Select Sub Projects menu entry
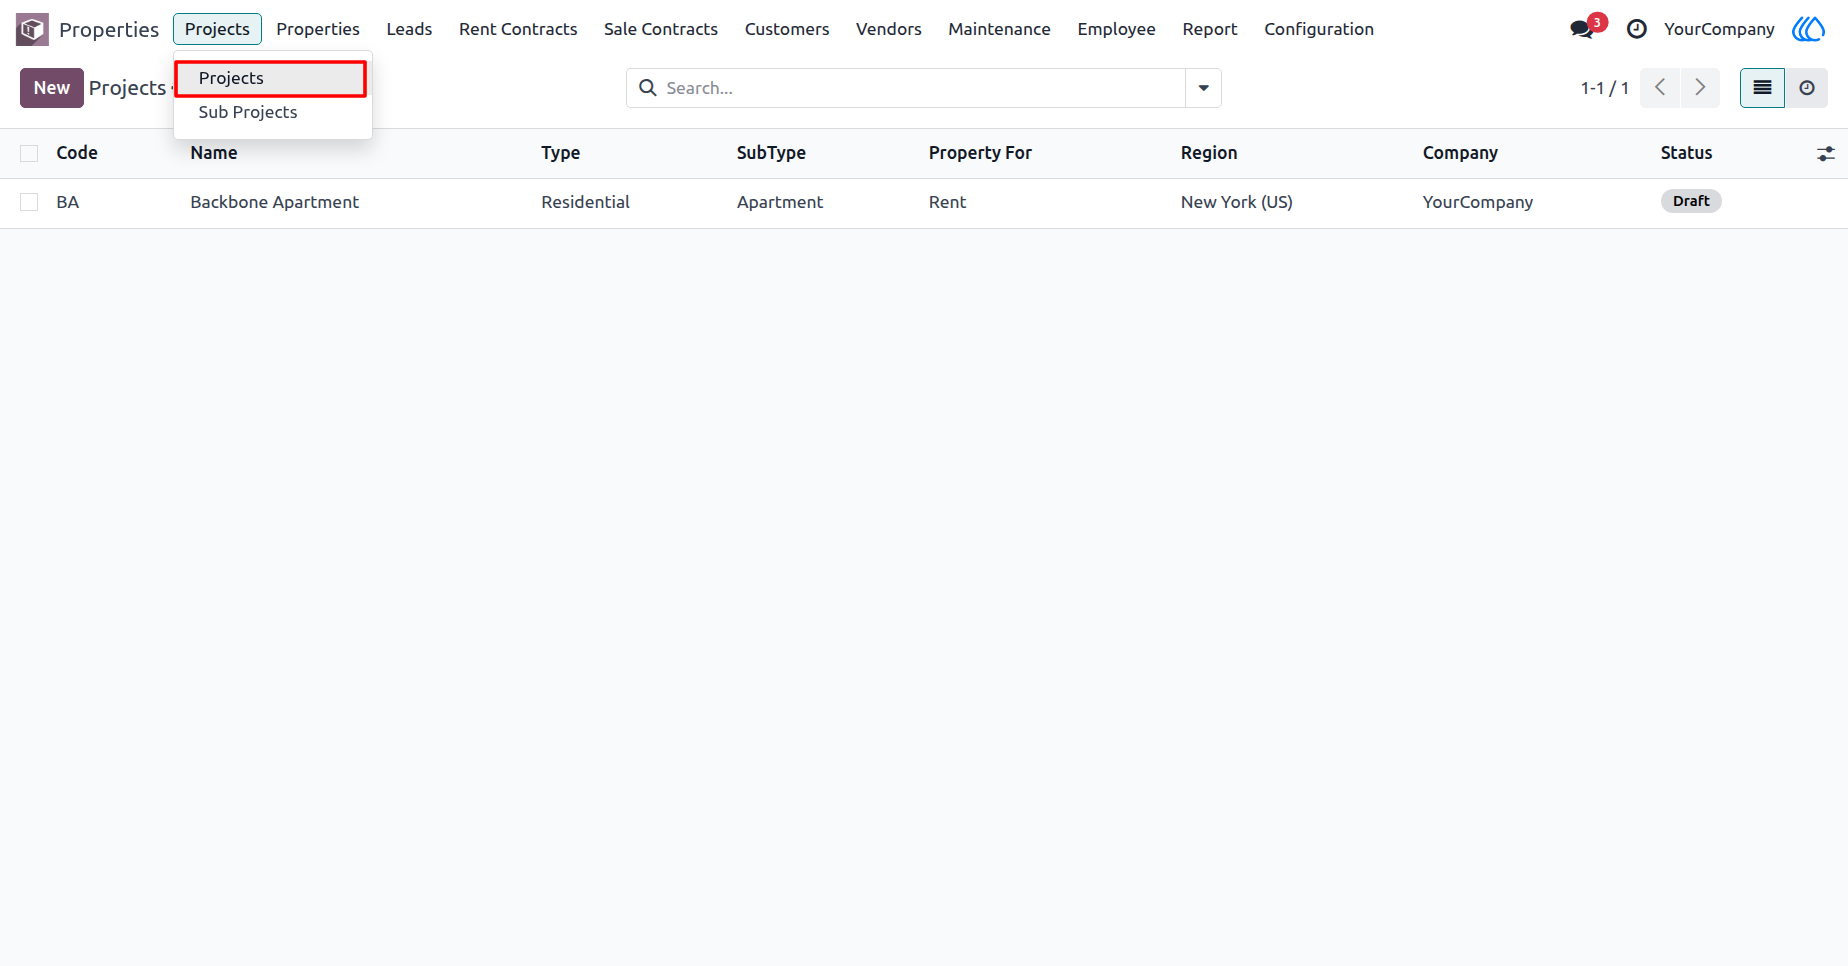 point(248,112)
